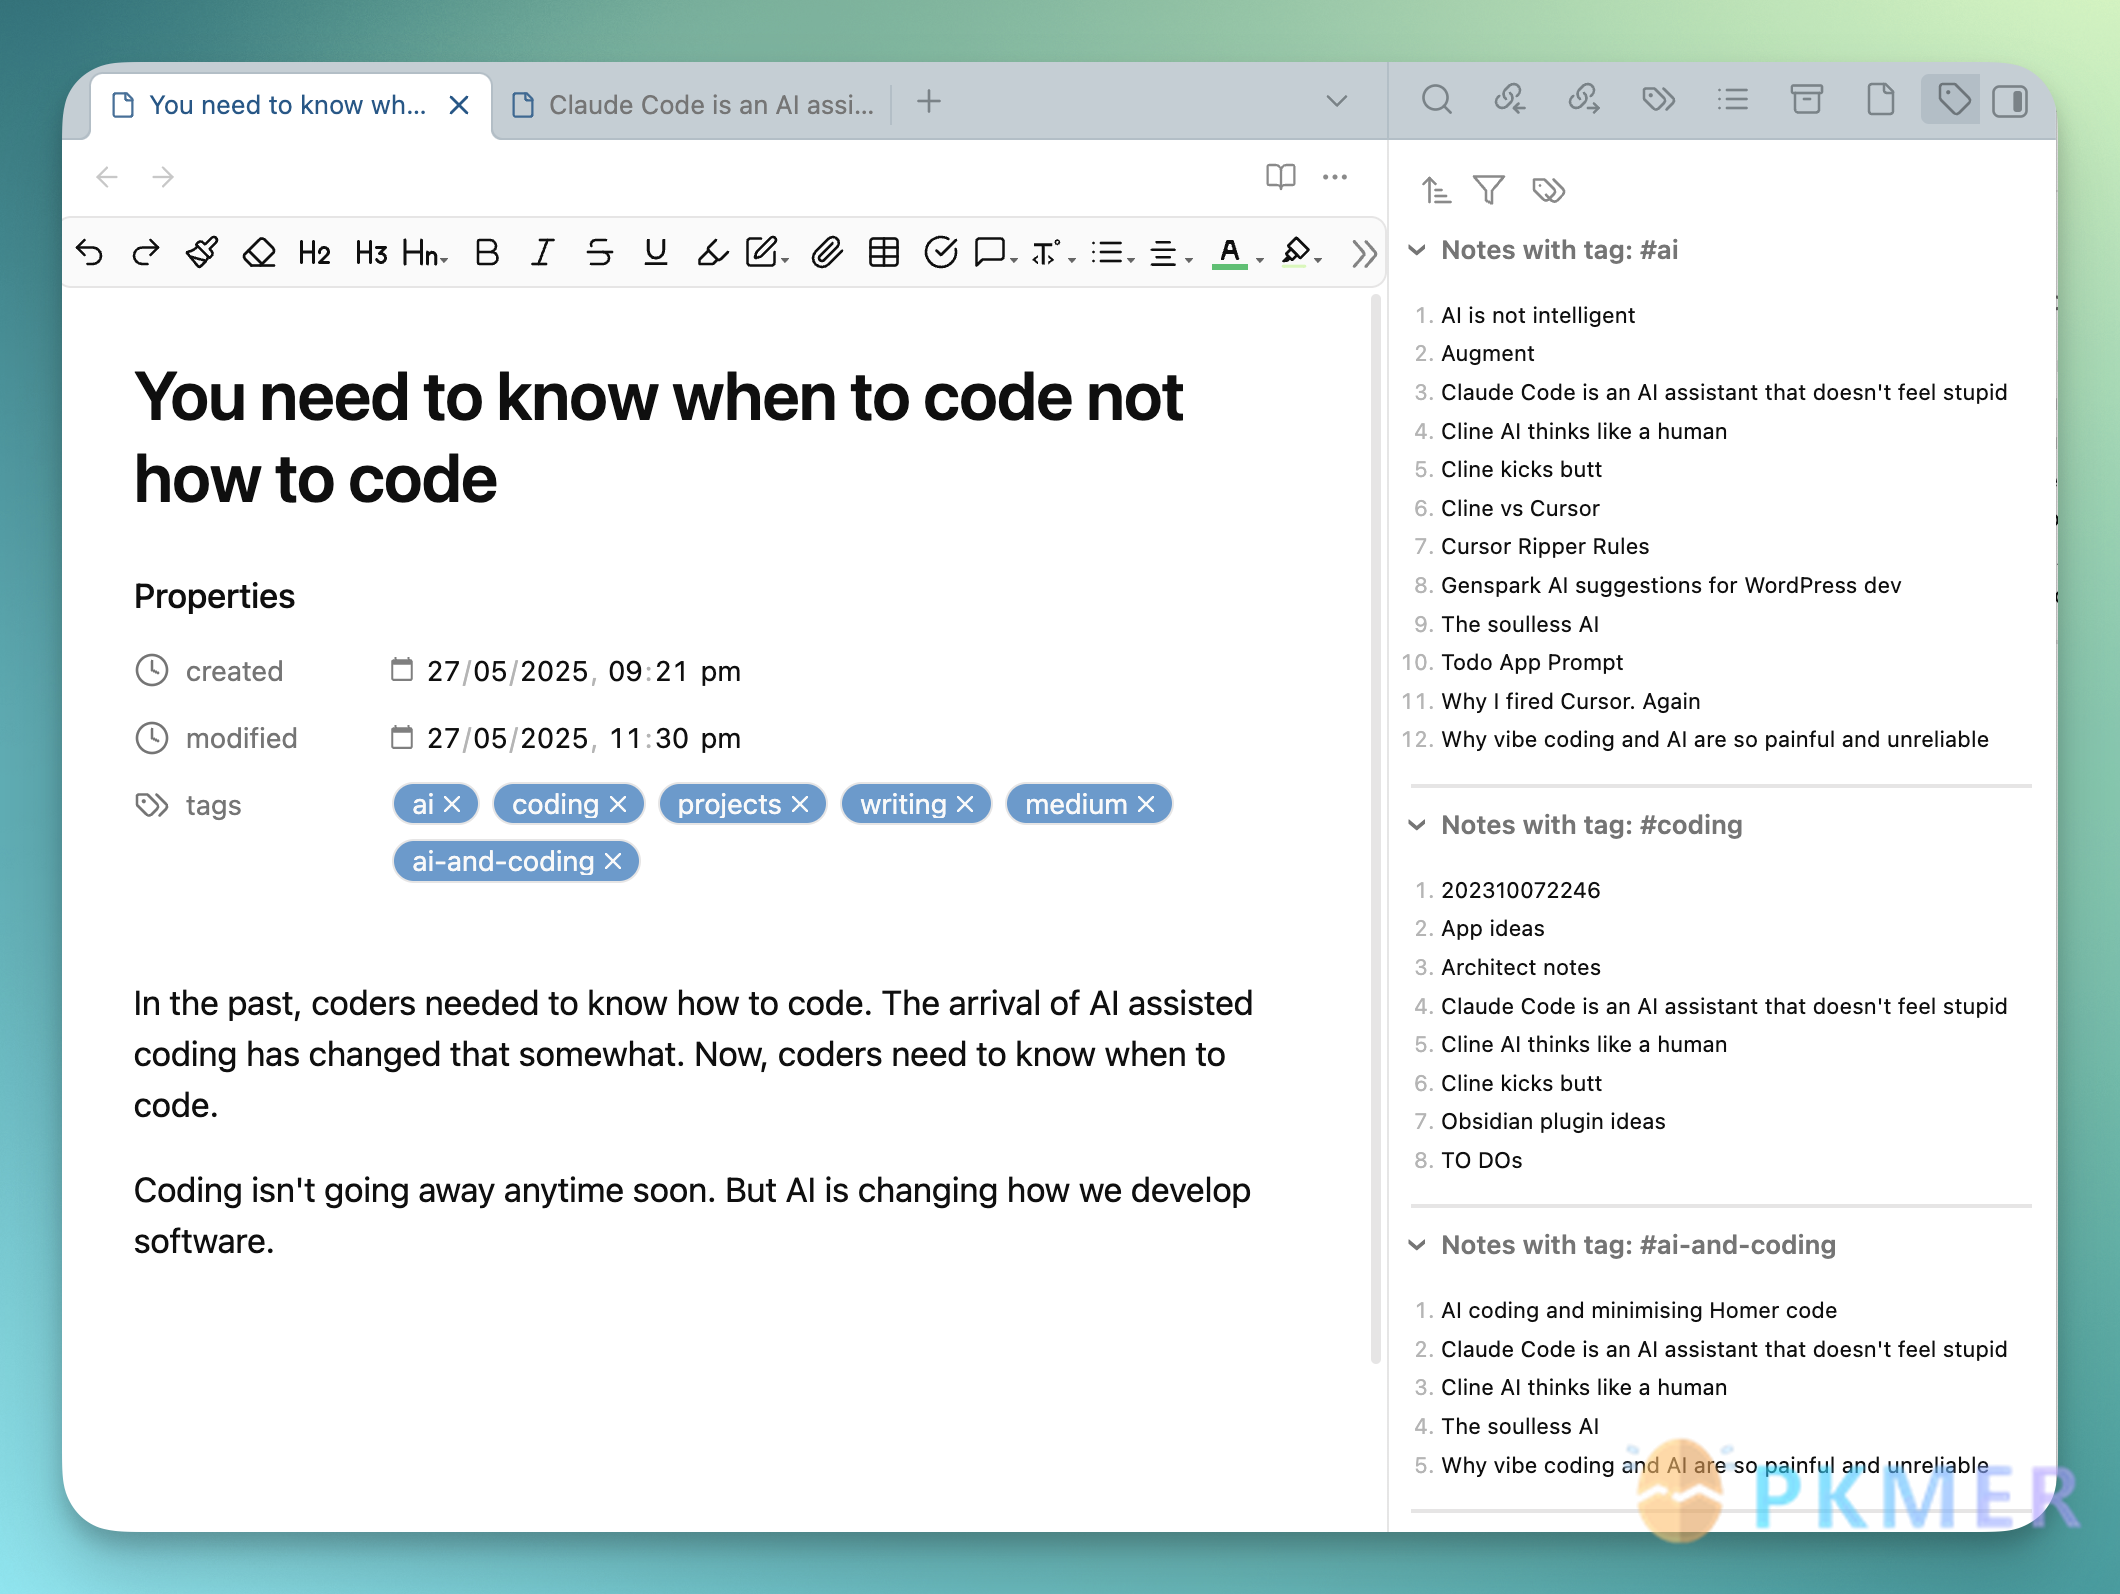Insert a task checkbox with check-circle icon
Image resolution: width=2120 pixels, height=1594 pixels.
pos(941,253)
